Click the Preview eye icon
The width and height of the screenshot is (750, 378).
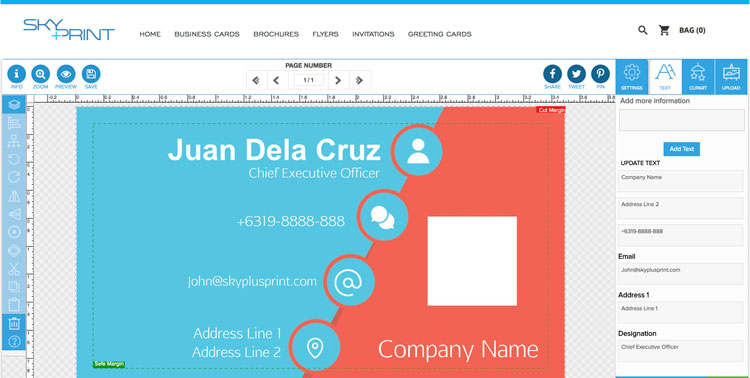[66, 74]
